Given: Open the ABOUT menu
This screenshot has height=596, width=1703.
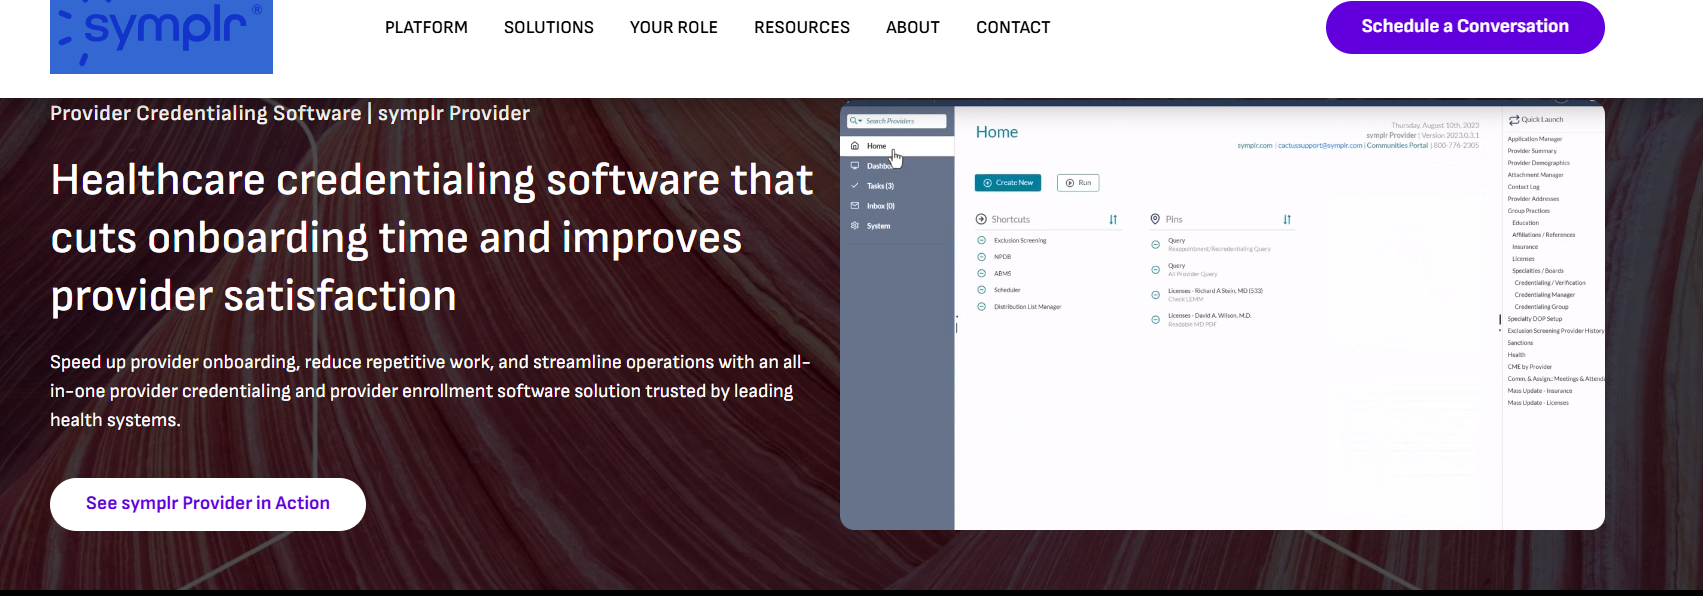Looking at the screenshot, I should (x=913, y=28).
